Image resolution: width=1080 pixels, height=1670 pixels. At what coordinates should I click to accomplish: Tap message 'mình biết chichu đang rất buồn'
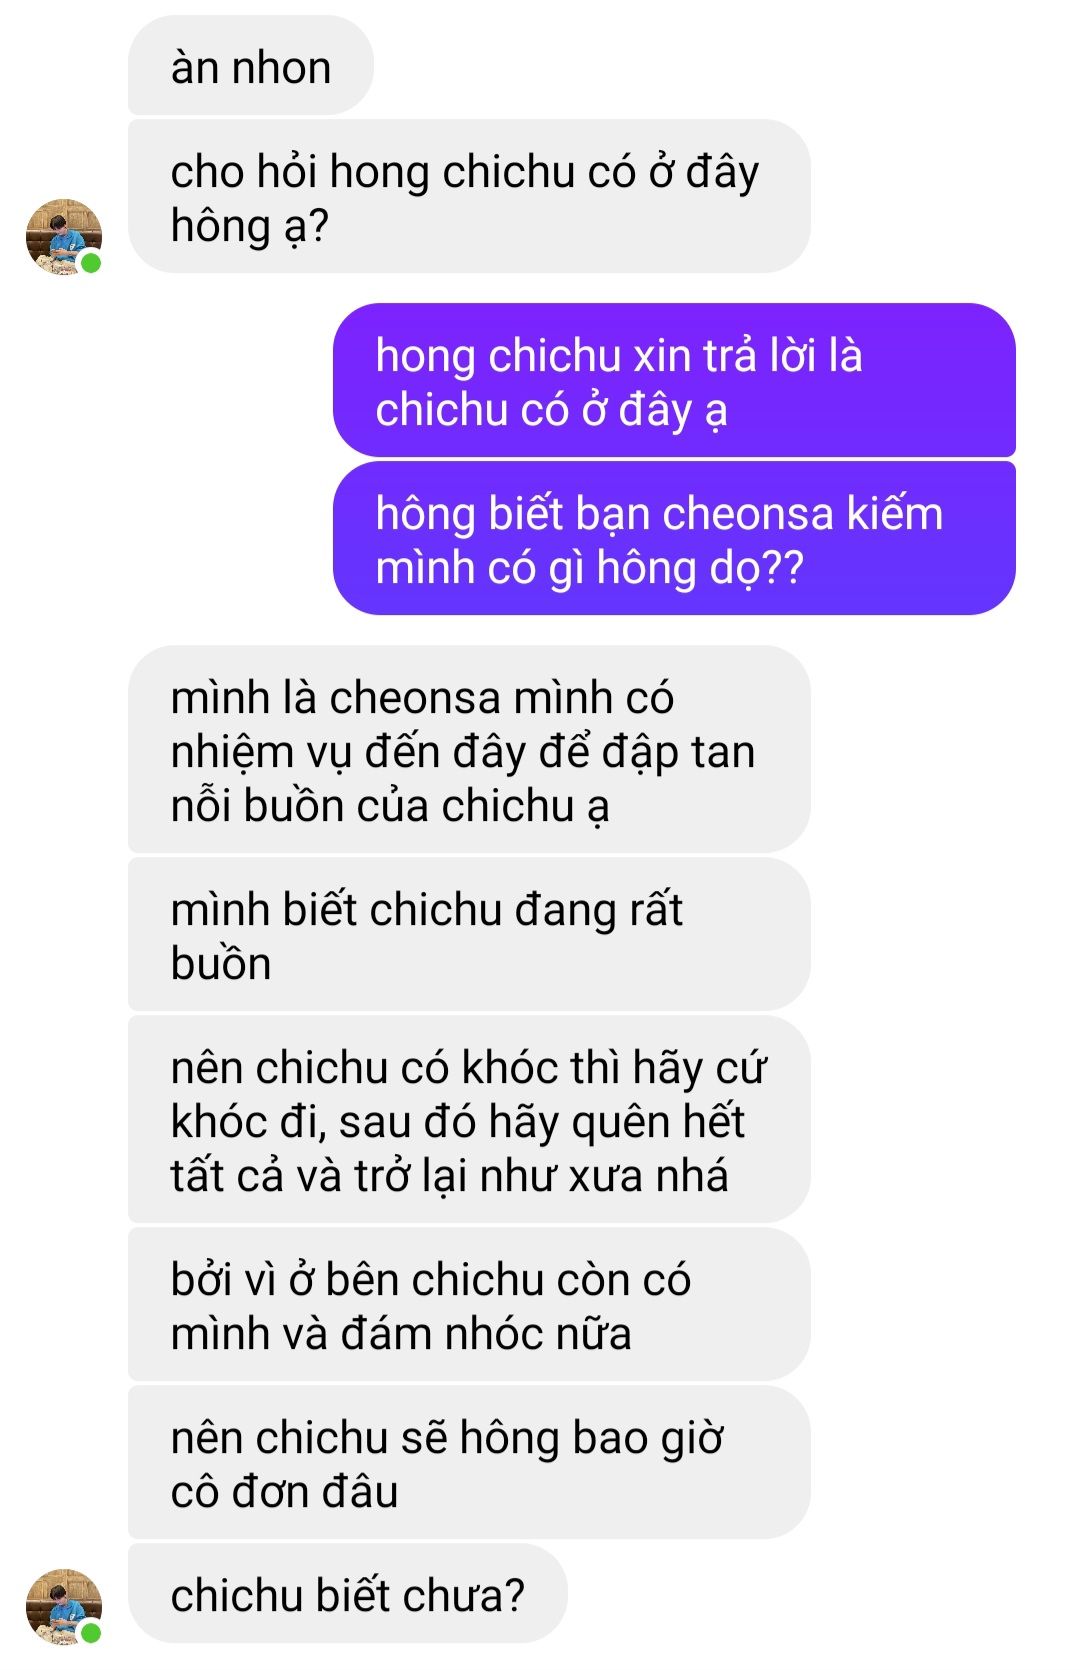[x=469, y=935]
